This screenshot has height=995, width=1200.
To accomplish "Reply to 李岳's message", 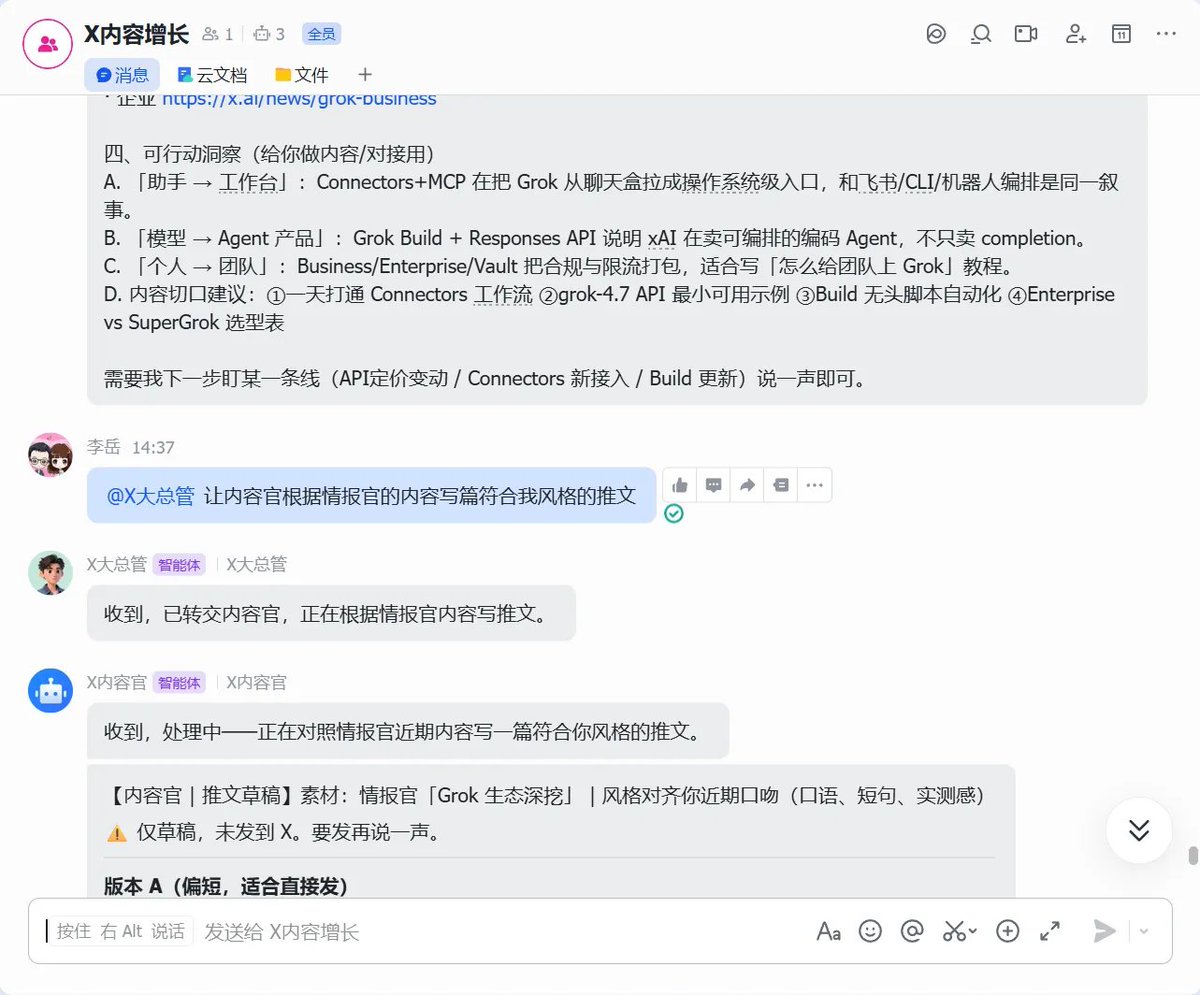I will click(x=714, y=485).
